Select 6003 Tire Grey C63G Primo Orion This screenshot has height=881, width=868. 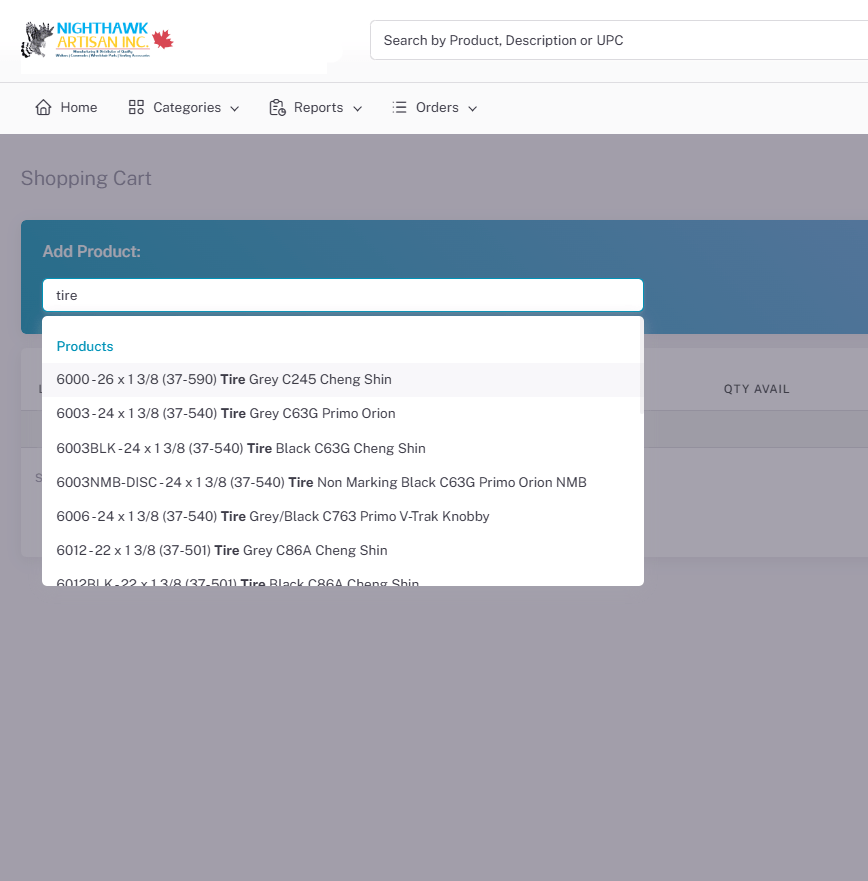[226, 414]
